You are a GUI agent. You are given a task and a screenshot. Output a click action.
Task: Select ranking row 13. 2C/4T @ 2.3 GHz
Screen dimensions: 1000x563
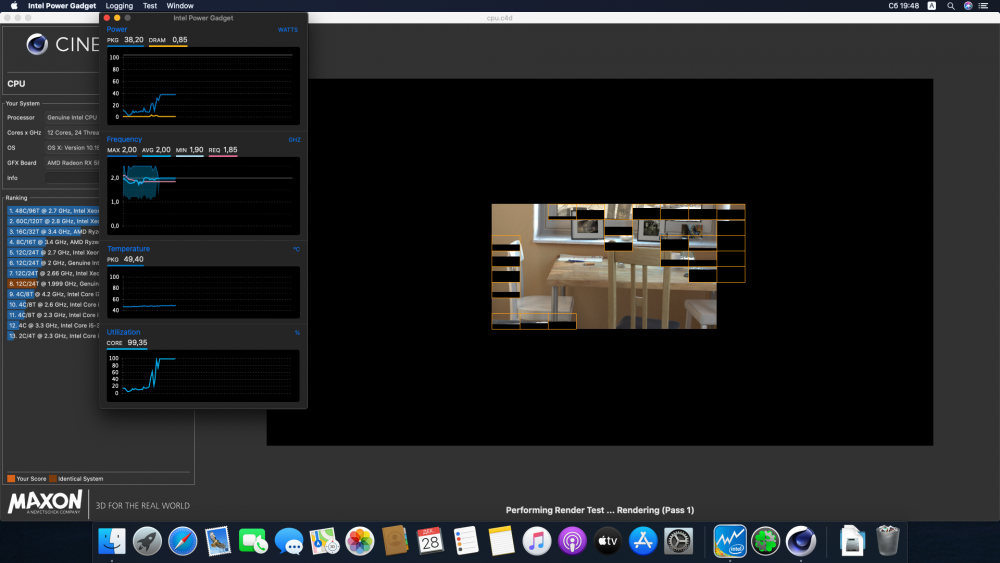click(x=54, y=336)
